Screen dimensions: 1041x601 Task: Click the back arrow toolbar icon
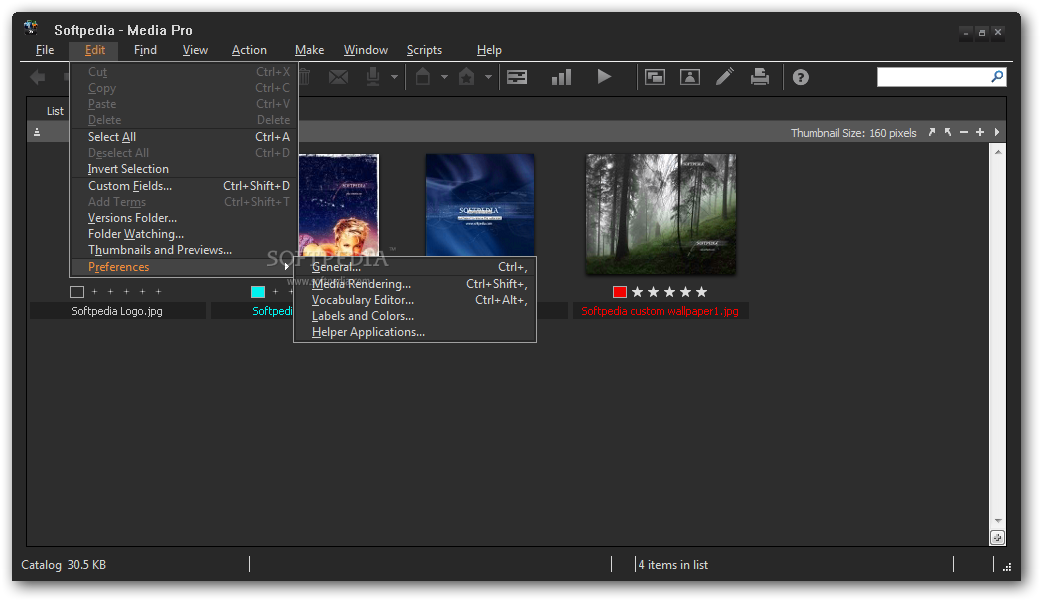coord(39,77)
